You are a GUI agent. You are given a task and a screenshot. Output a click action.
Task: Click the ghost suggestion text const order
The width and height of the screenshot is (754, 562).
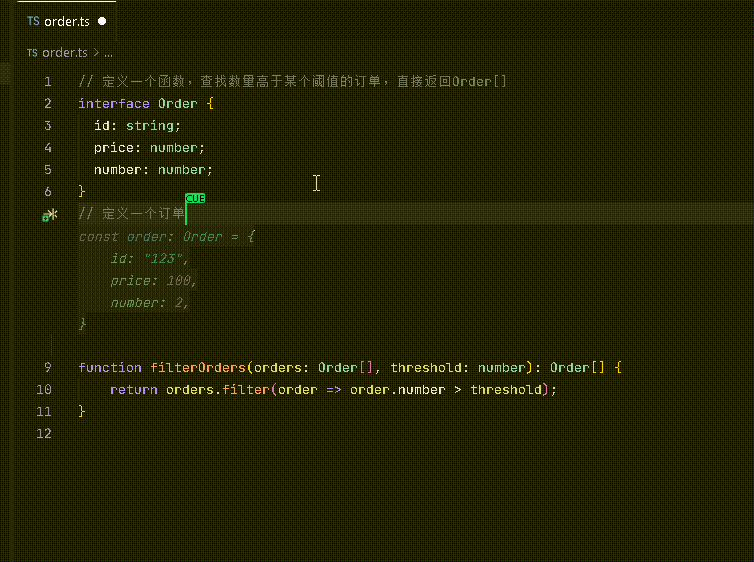point(120,237)
